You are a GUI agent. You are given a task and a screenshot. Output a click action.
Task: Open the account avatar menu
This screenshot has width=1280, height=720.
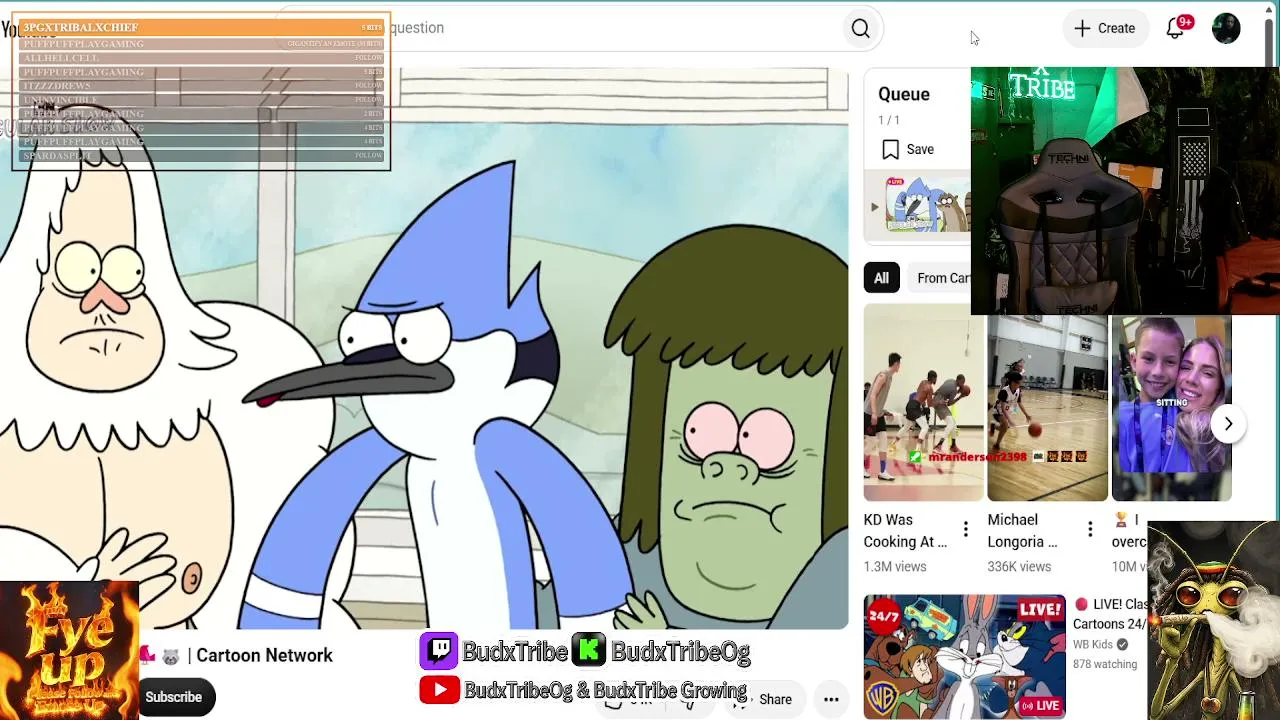[x=1226, y=28]
